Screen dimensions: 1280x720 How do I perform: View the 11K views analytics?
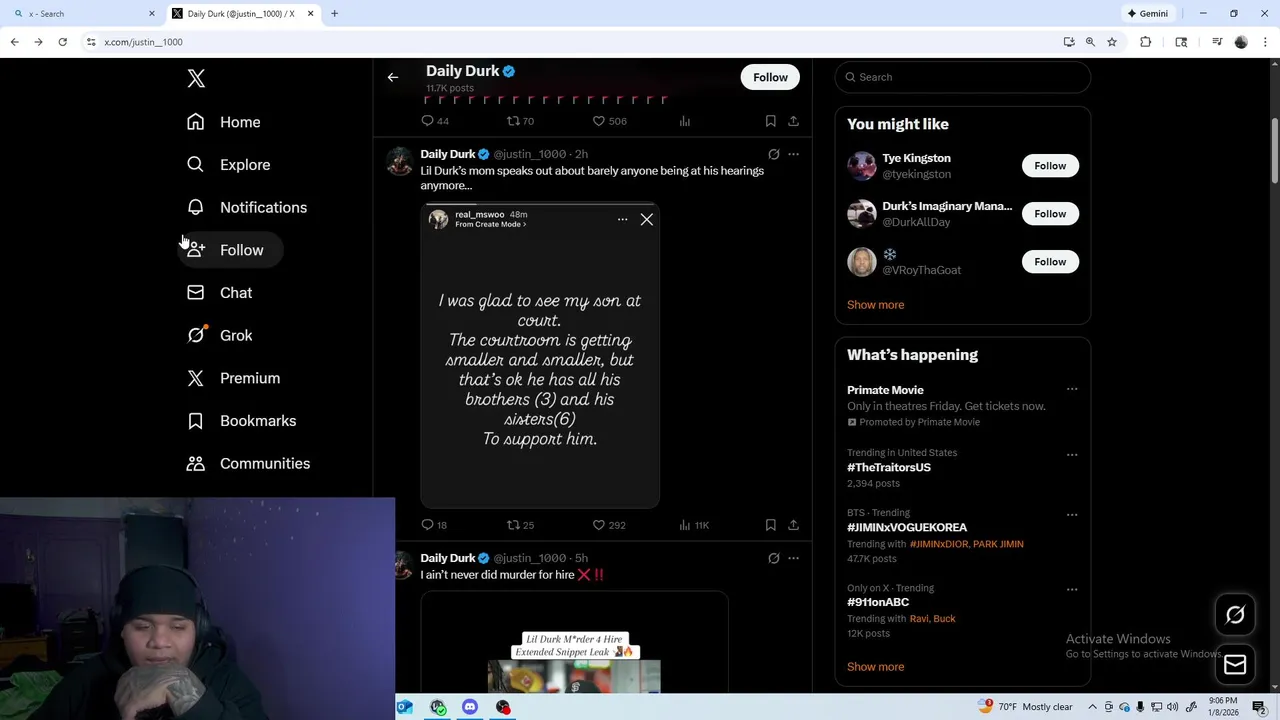tap(694, 525)
